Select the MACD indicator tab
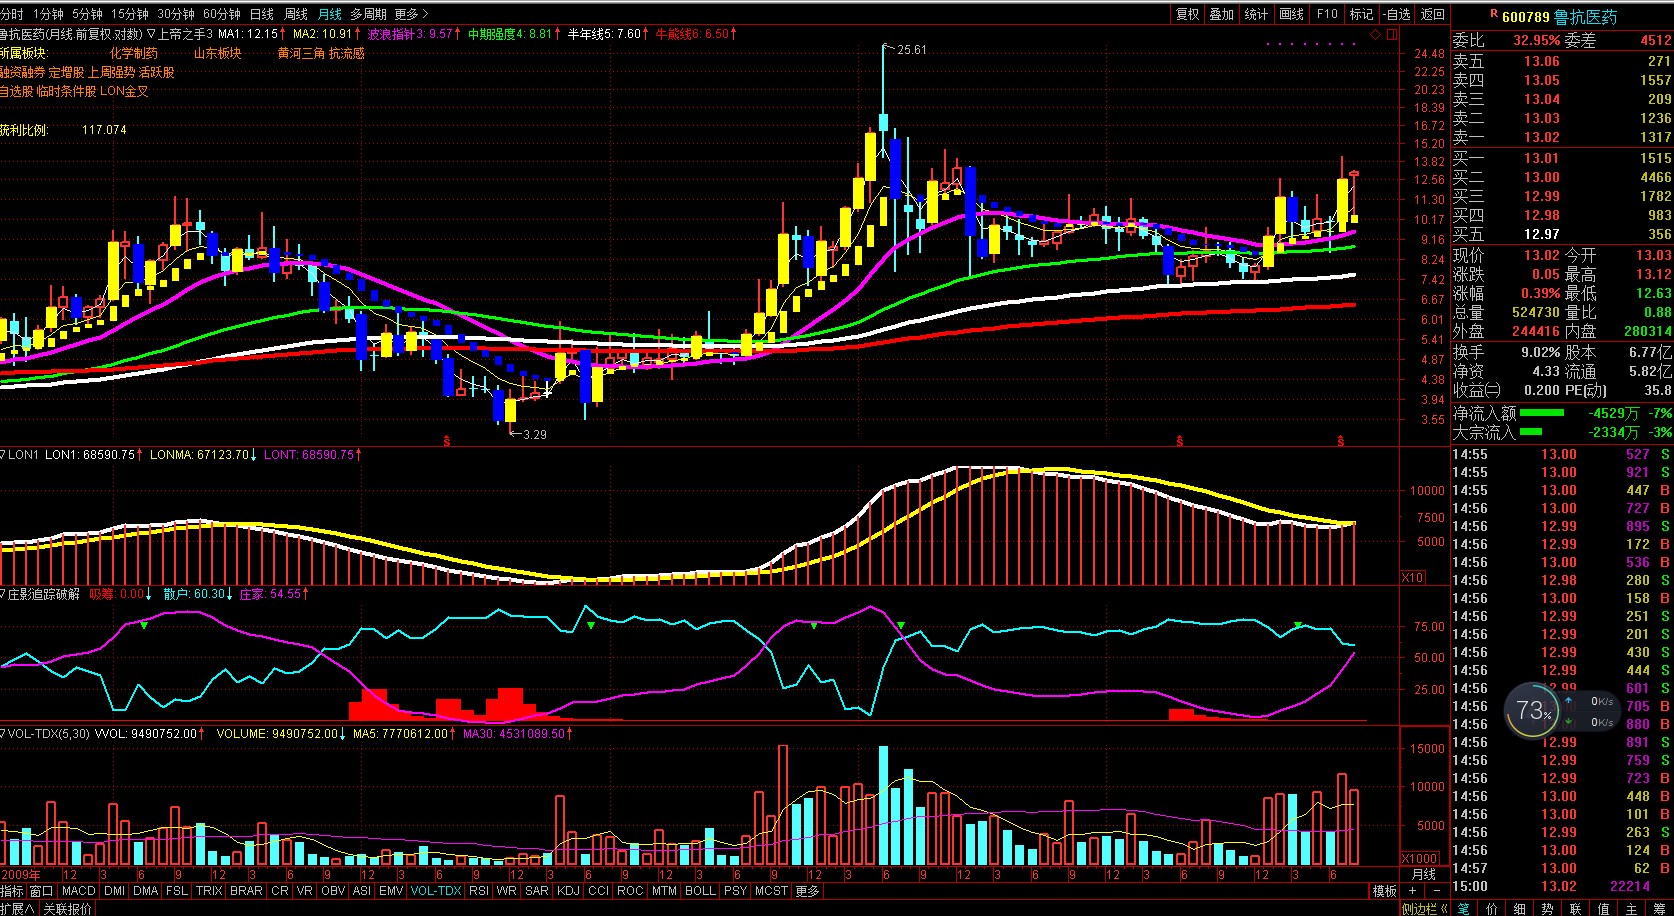 point(78,891)
